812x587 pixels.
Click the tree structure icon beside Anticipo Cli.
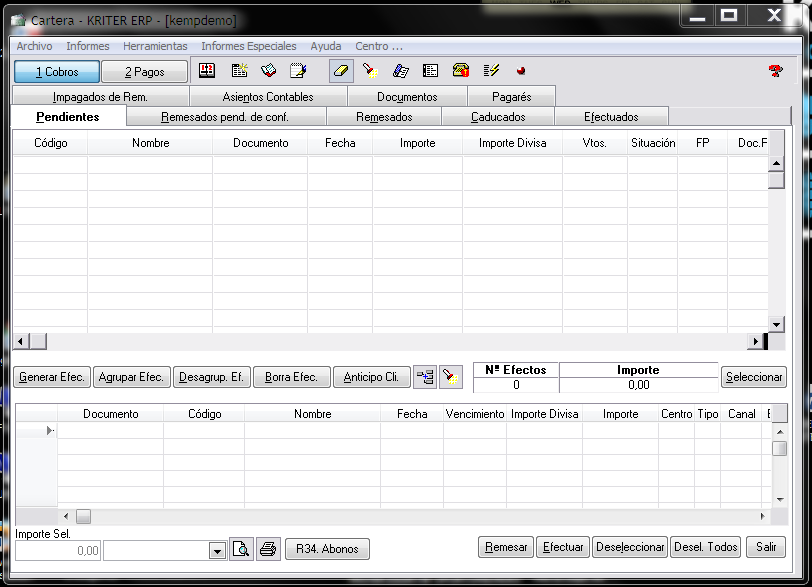[x=425, y=377]
